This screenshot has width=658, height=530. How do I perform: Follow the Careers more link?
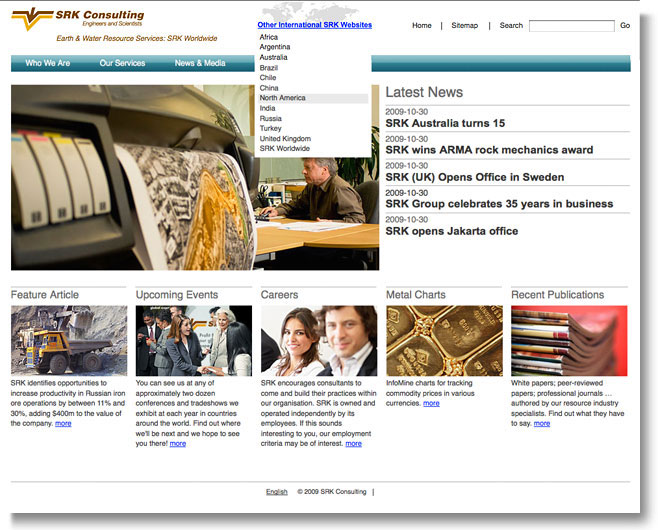tap(353, 444)
